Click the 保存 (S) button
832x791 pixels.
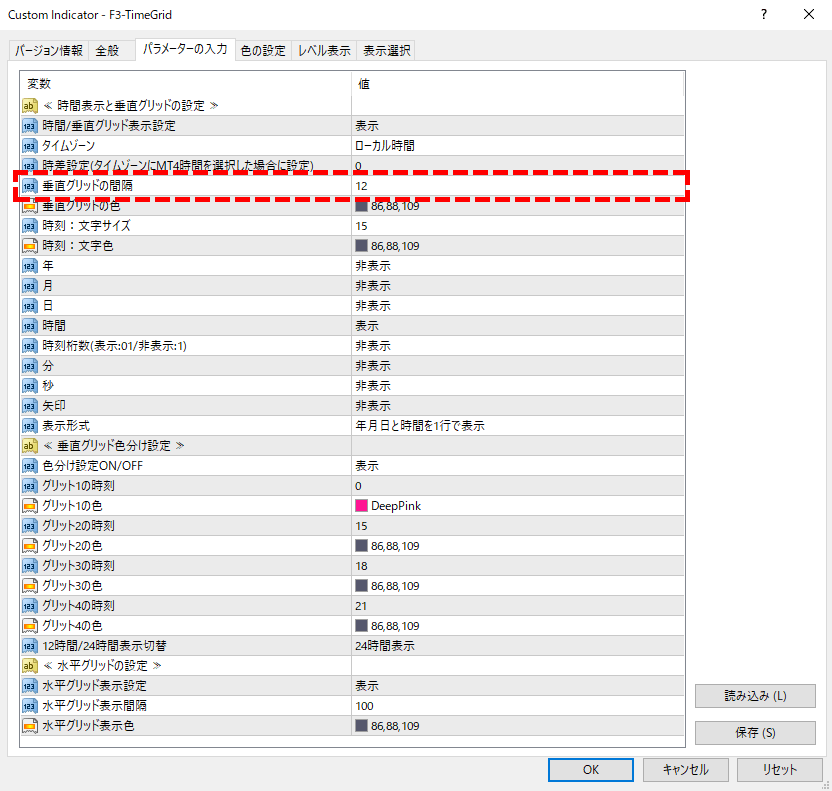(x=755, y=732)
